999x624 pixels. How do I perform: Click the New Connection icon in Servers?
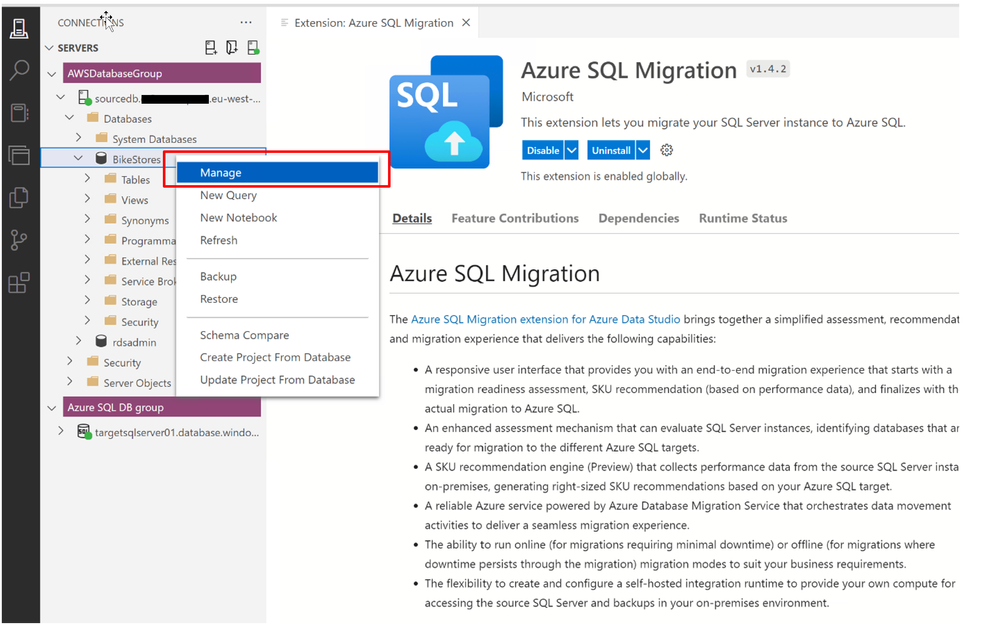point(211,47)
